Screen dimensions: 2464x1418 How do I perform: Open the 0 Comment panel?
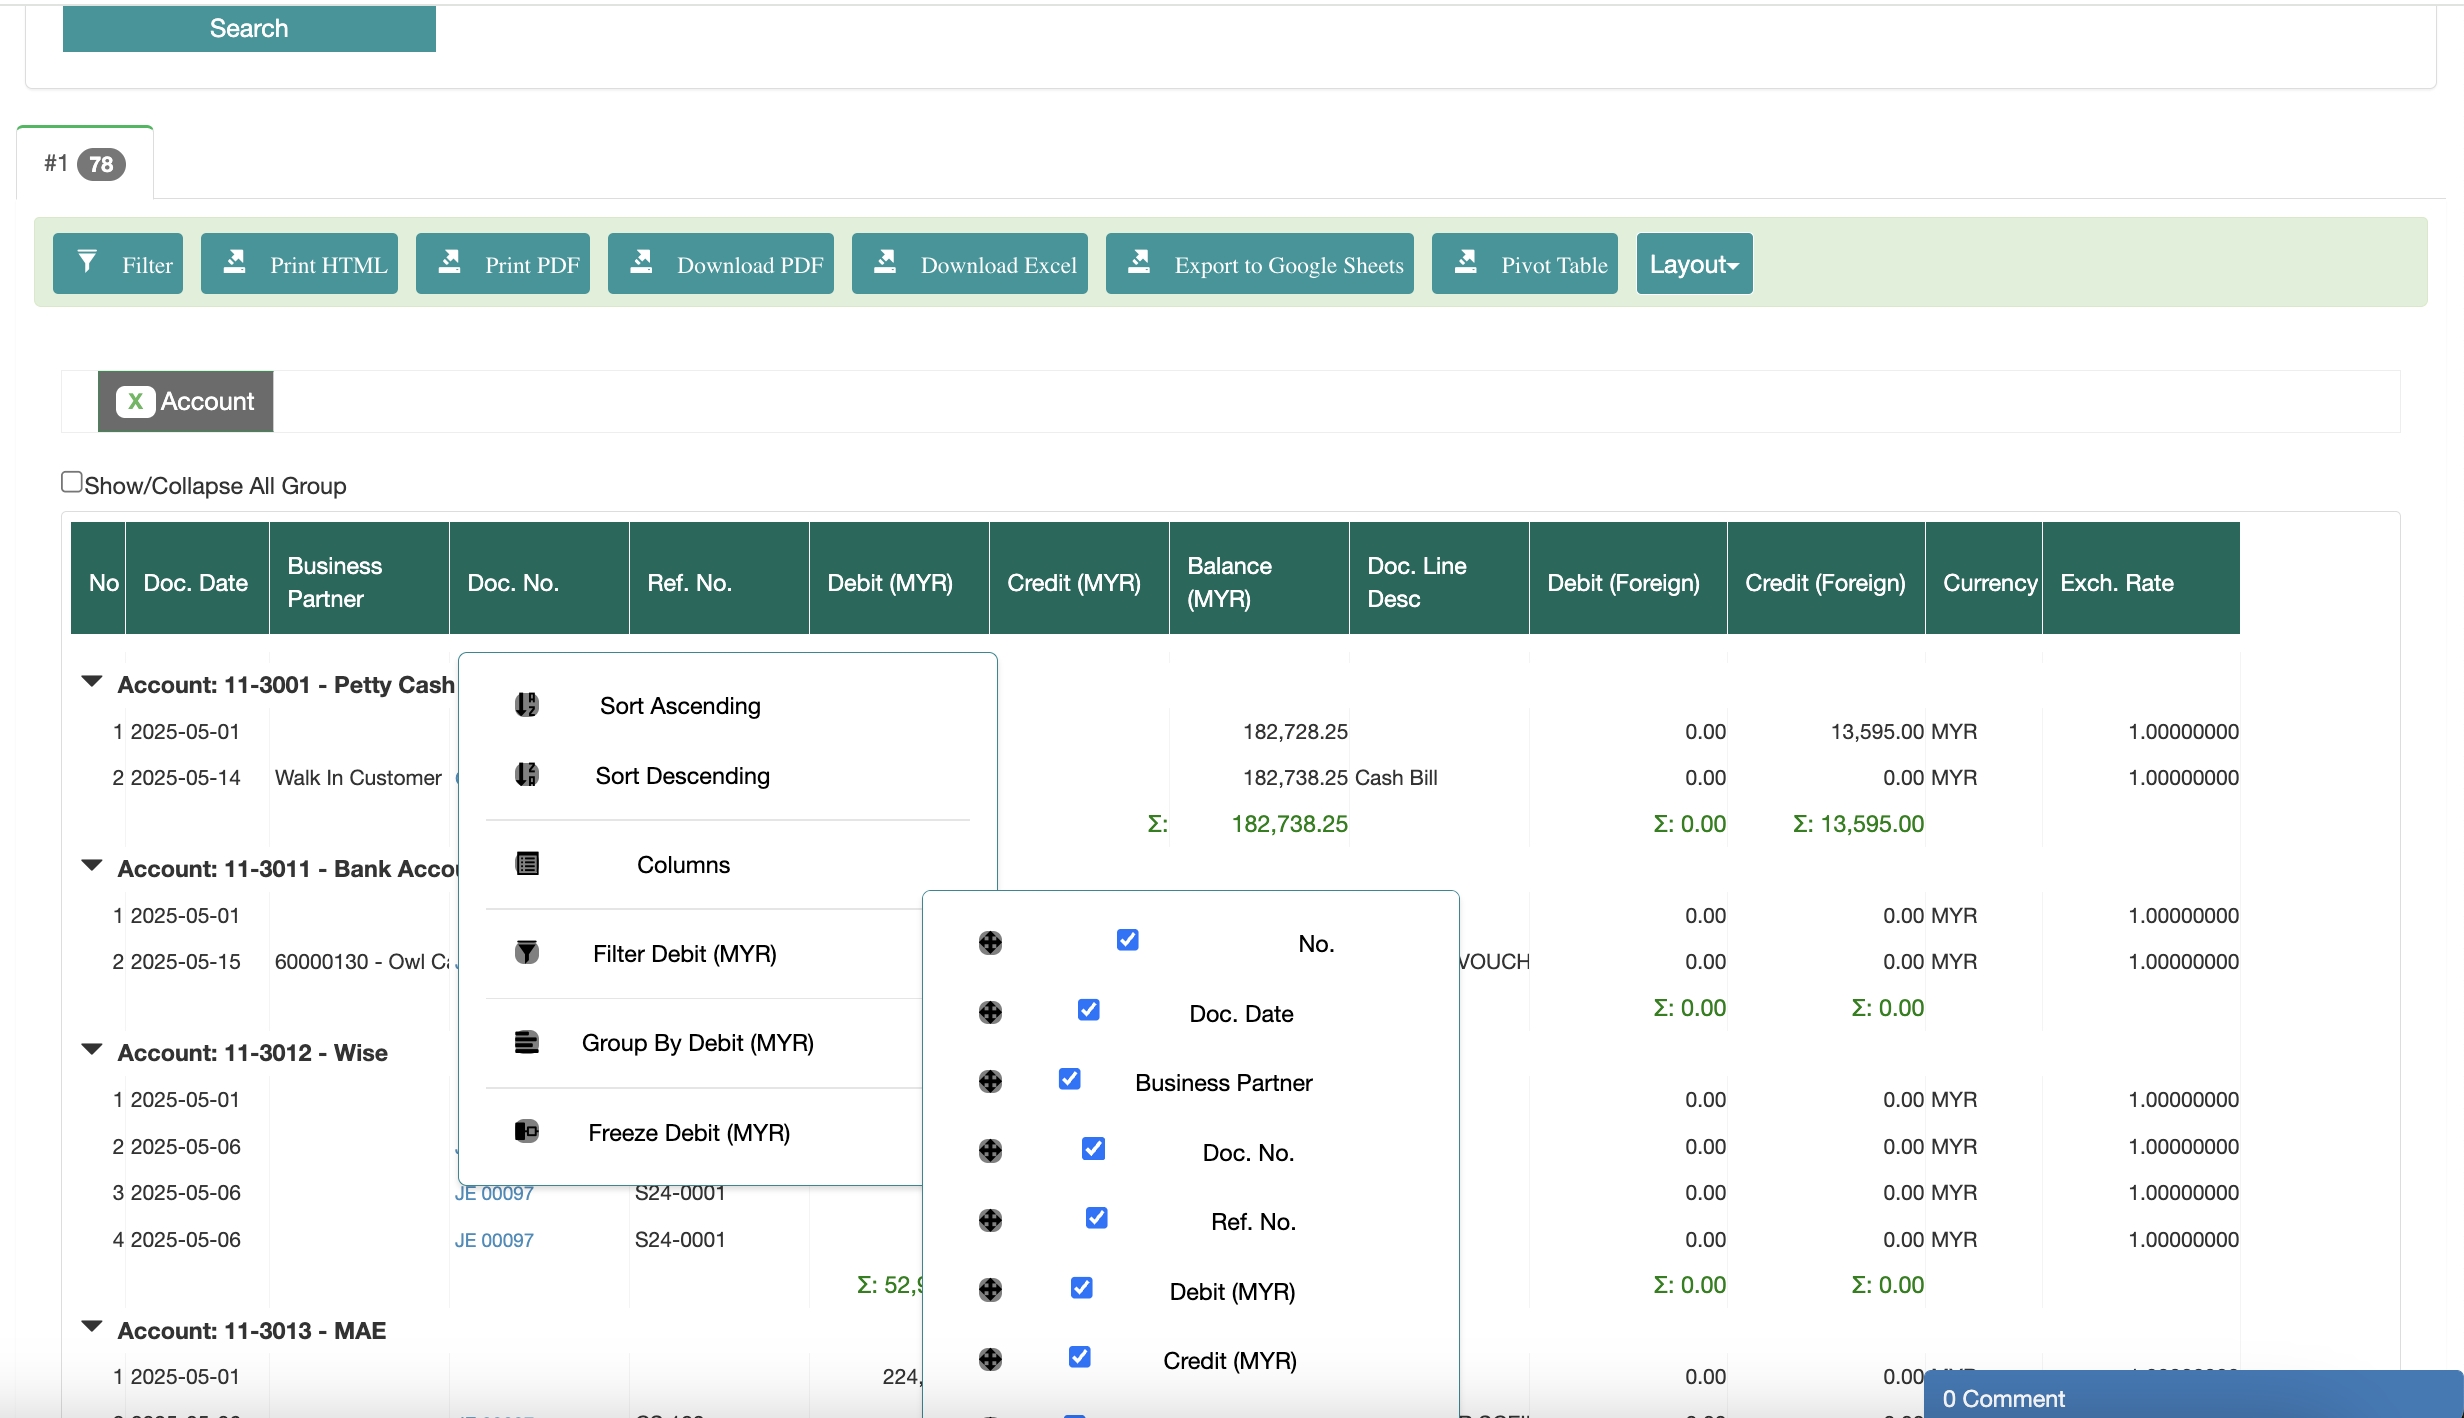coord(2193,1397)
